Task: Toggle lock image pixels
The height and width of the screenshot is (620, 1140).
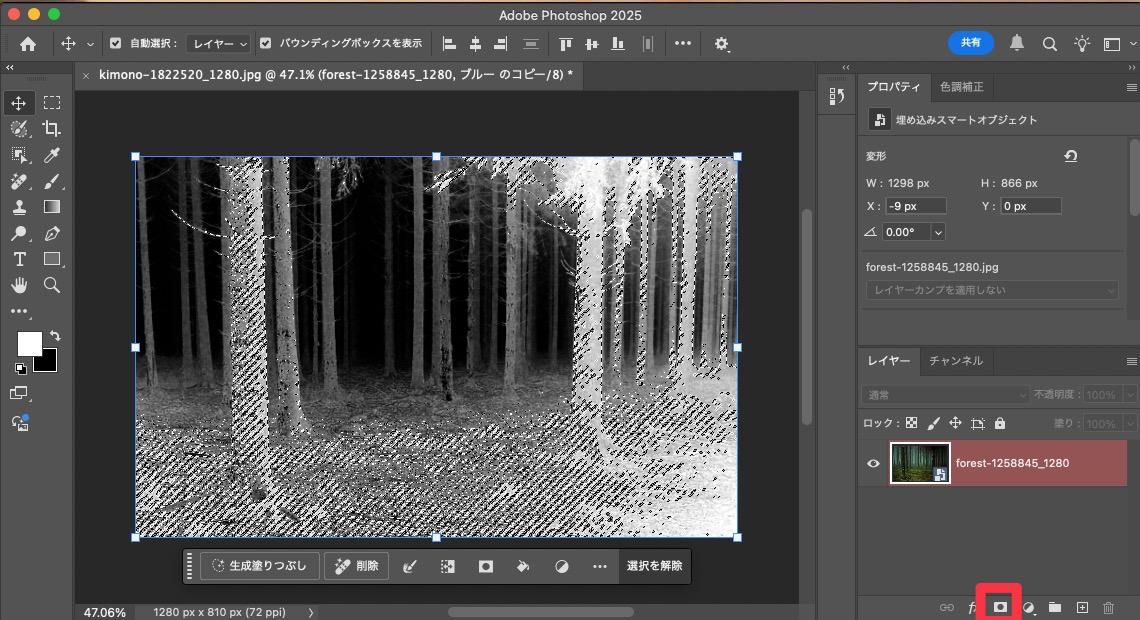Action: [x=934, y=423]
